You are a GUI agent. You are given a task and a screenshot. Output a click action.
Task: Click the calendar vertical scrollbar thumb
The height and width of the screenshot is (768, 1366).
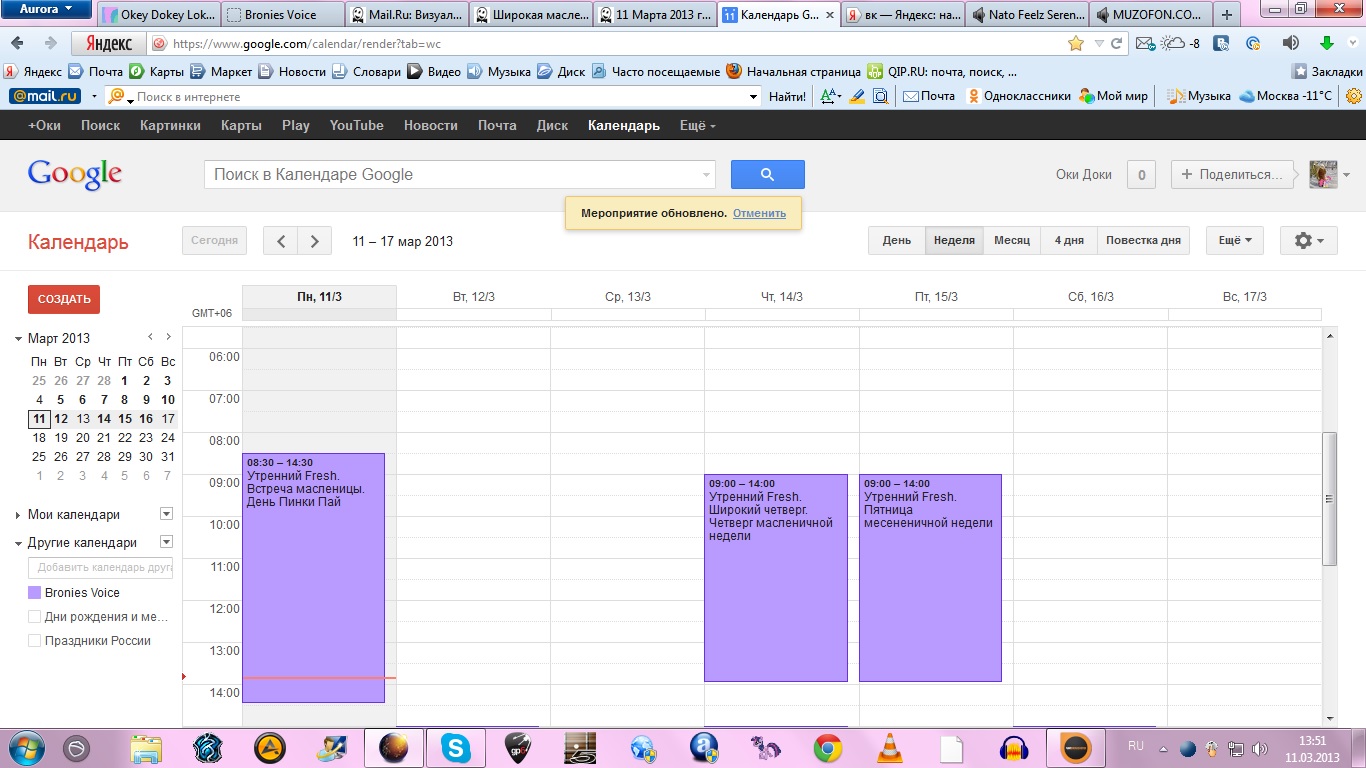click(x=1329, y=499)
